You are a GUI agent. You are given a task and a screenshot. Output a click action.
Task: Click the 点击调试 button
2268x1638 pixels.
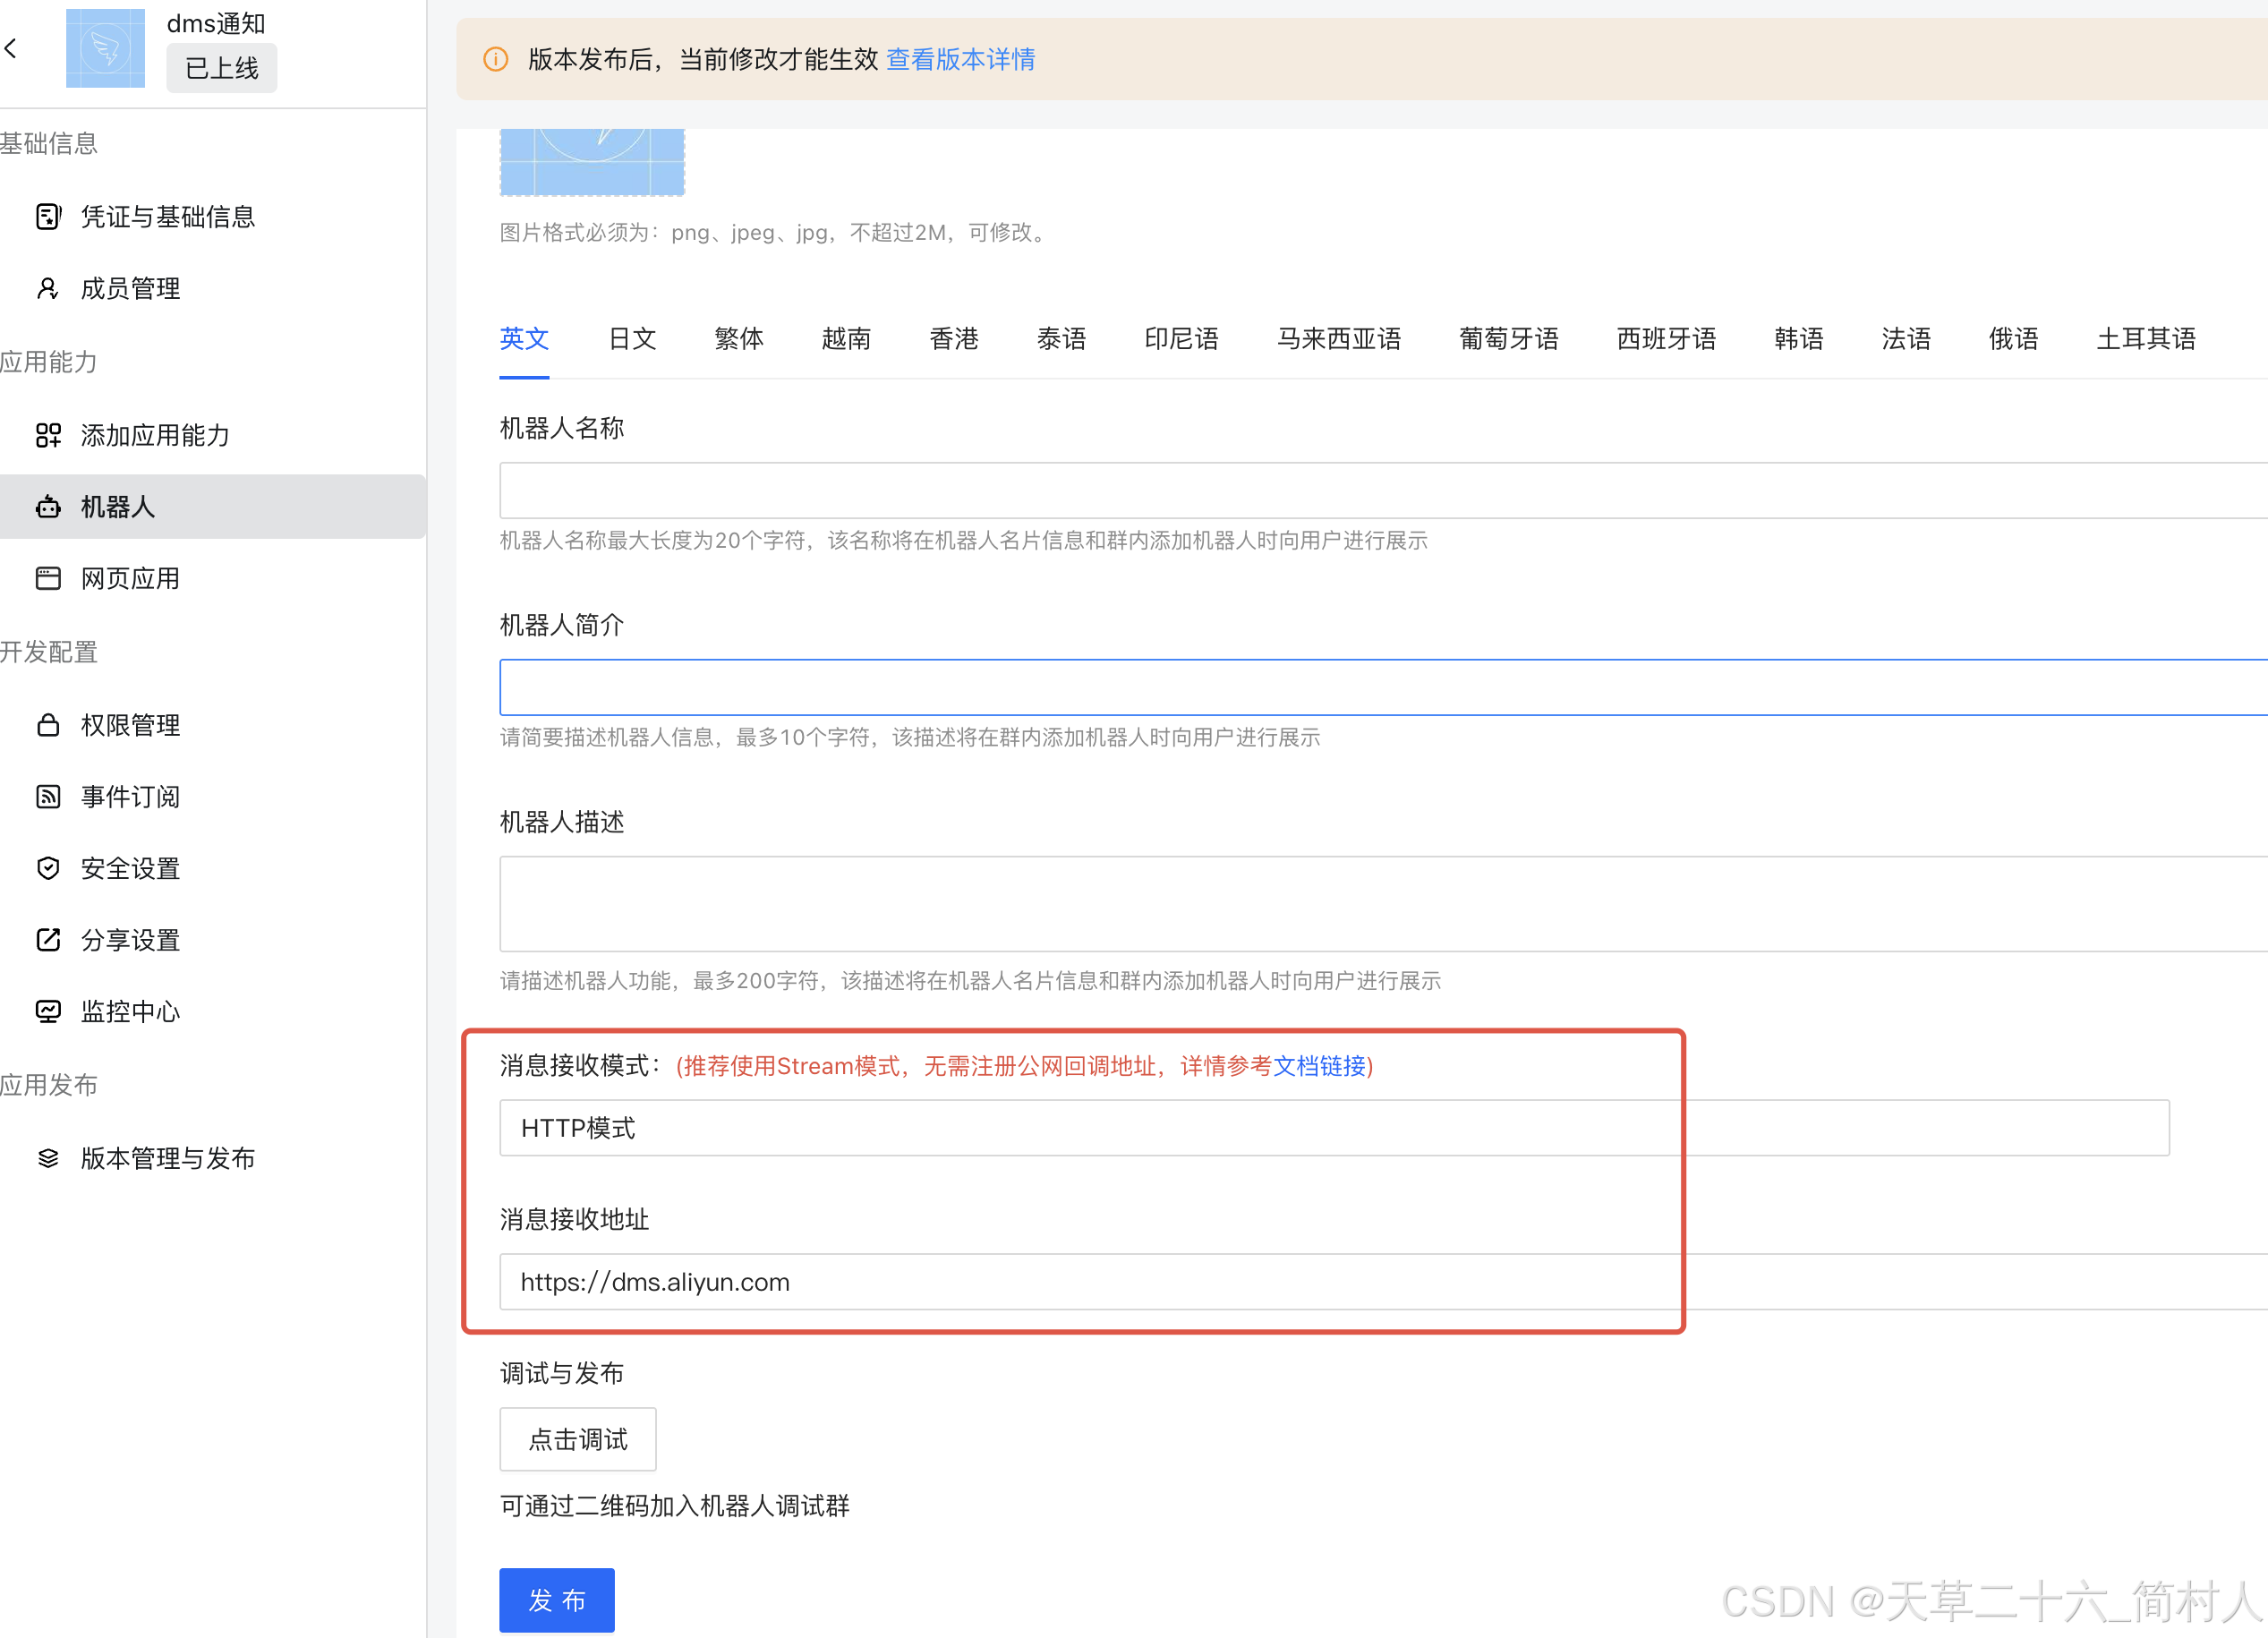click(x=577, y=1439)
